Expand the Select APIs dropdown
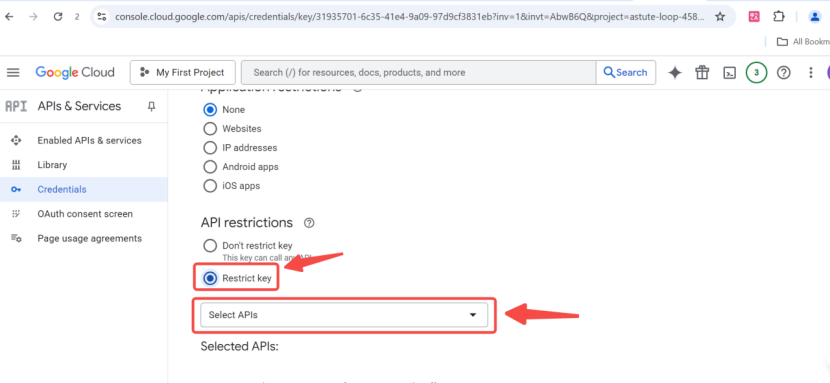 pos(344,315)
